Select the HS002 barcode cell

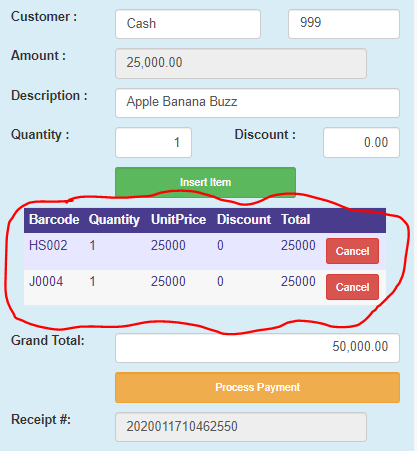[48, 246]
